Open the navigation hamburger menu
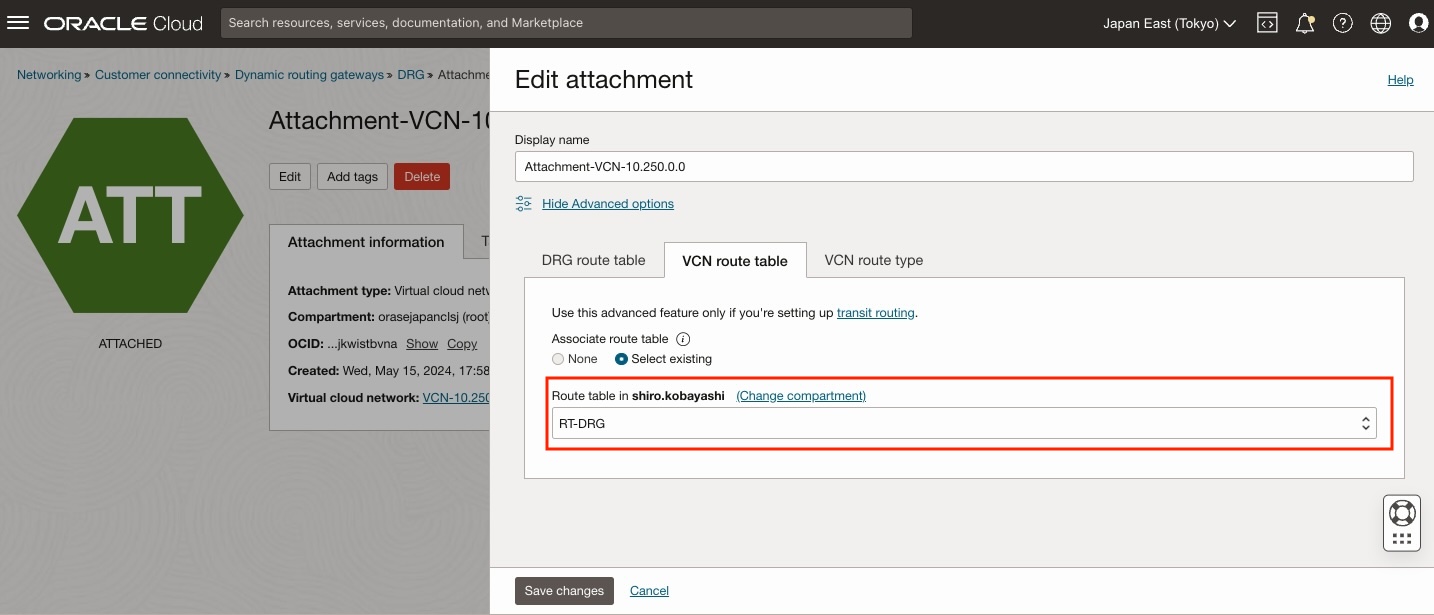This screenshot has height=615, width=1434. click(18, 22)
